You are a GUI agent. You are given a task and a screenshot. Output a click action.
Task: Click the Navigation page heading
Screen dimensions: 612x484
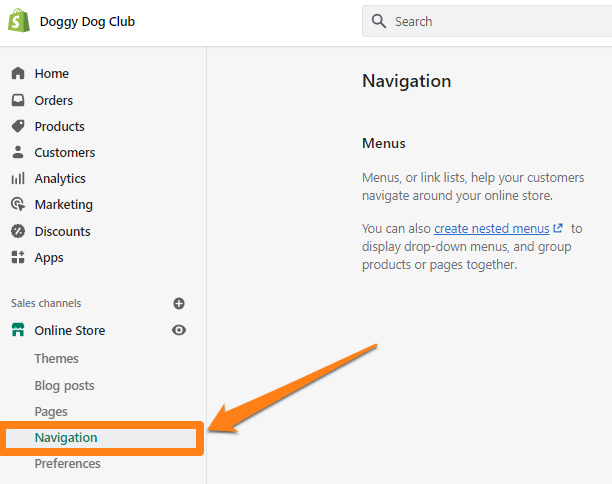coord(407,81)
